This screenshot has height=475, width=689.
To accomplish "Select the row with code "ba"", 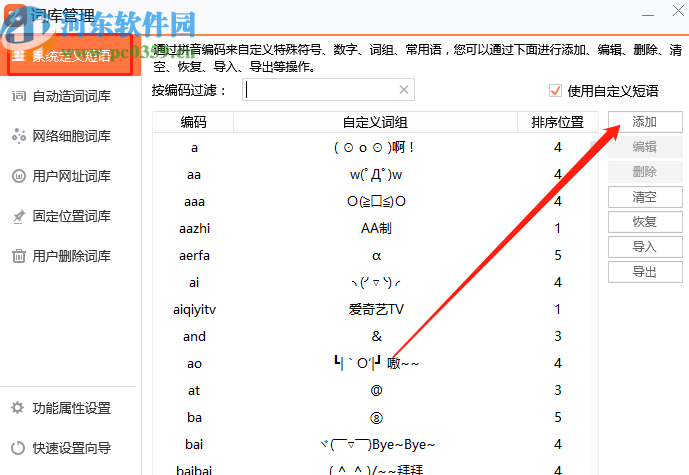I will (x=372, y=417).
